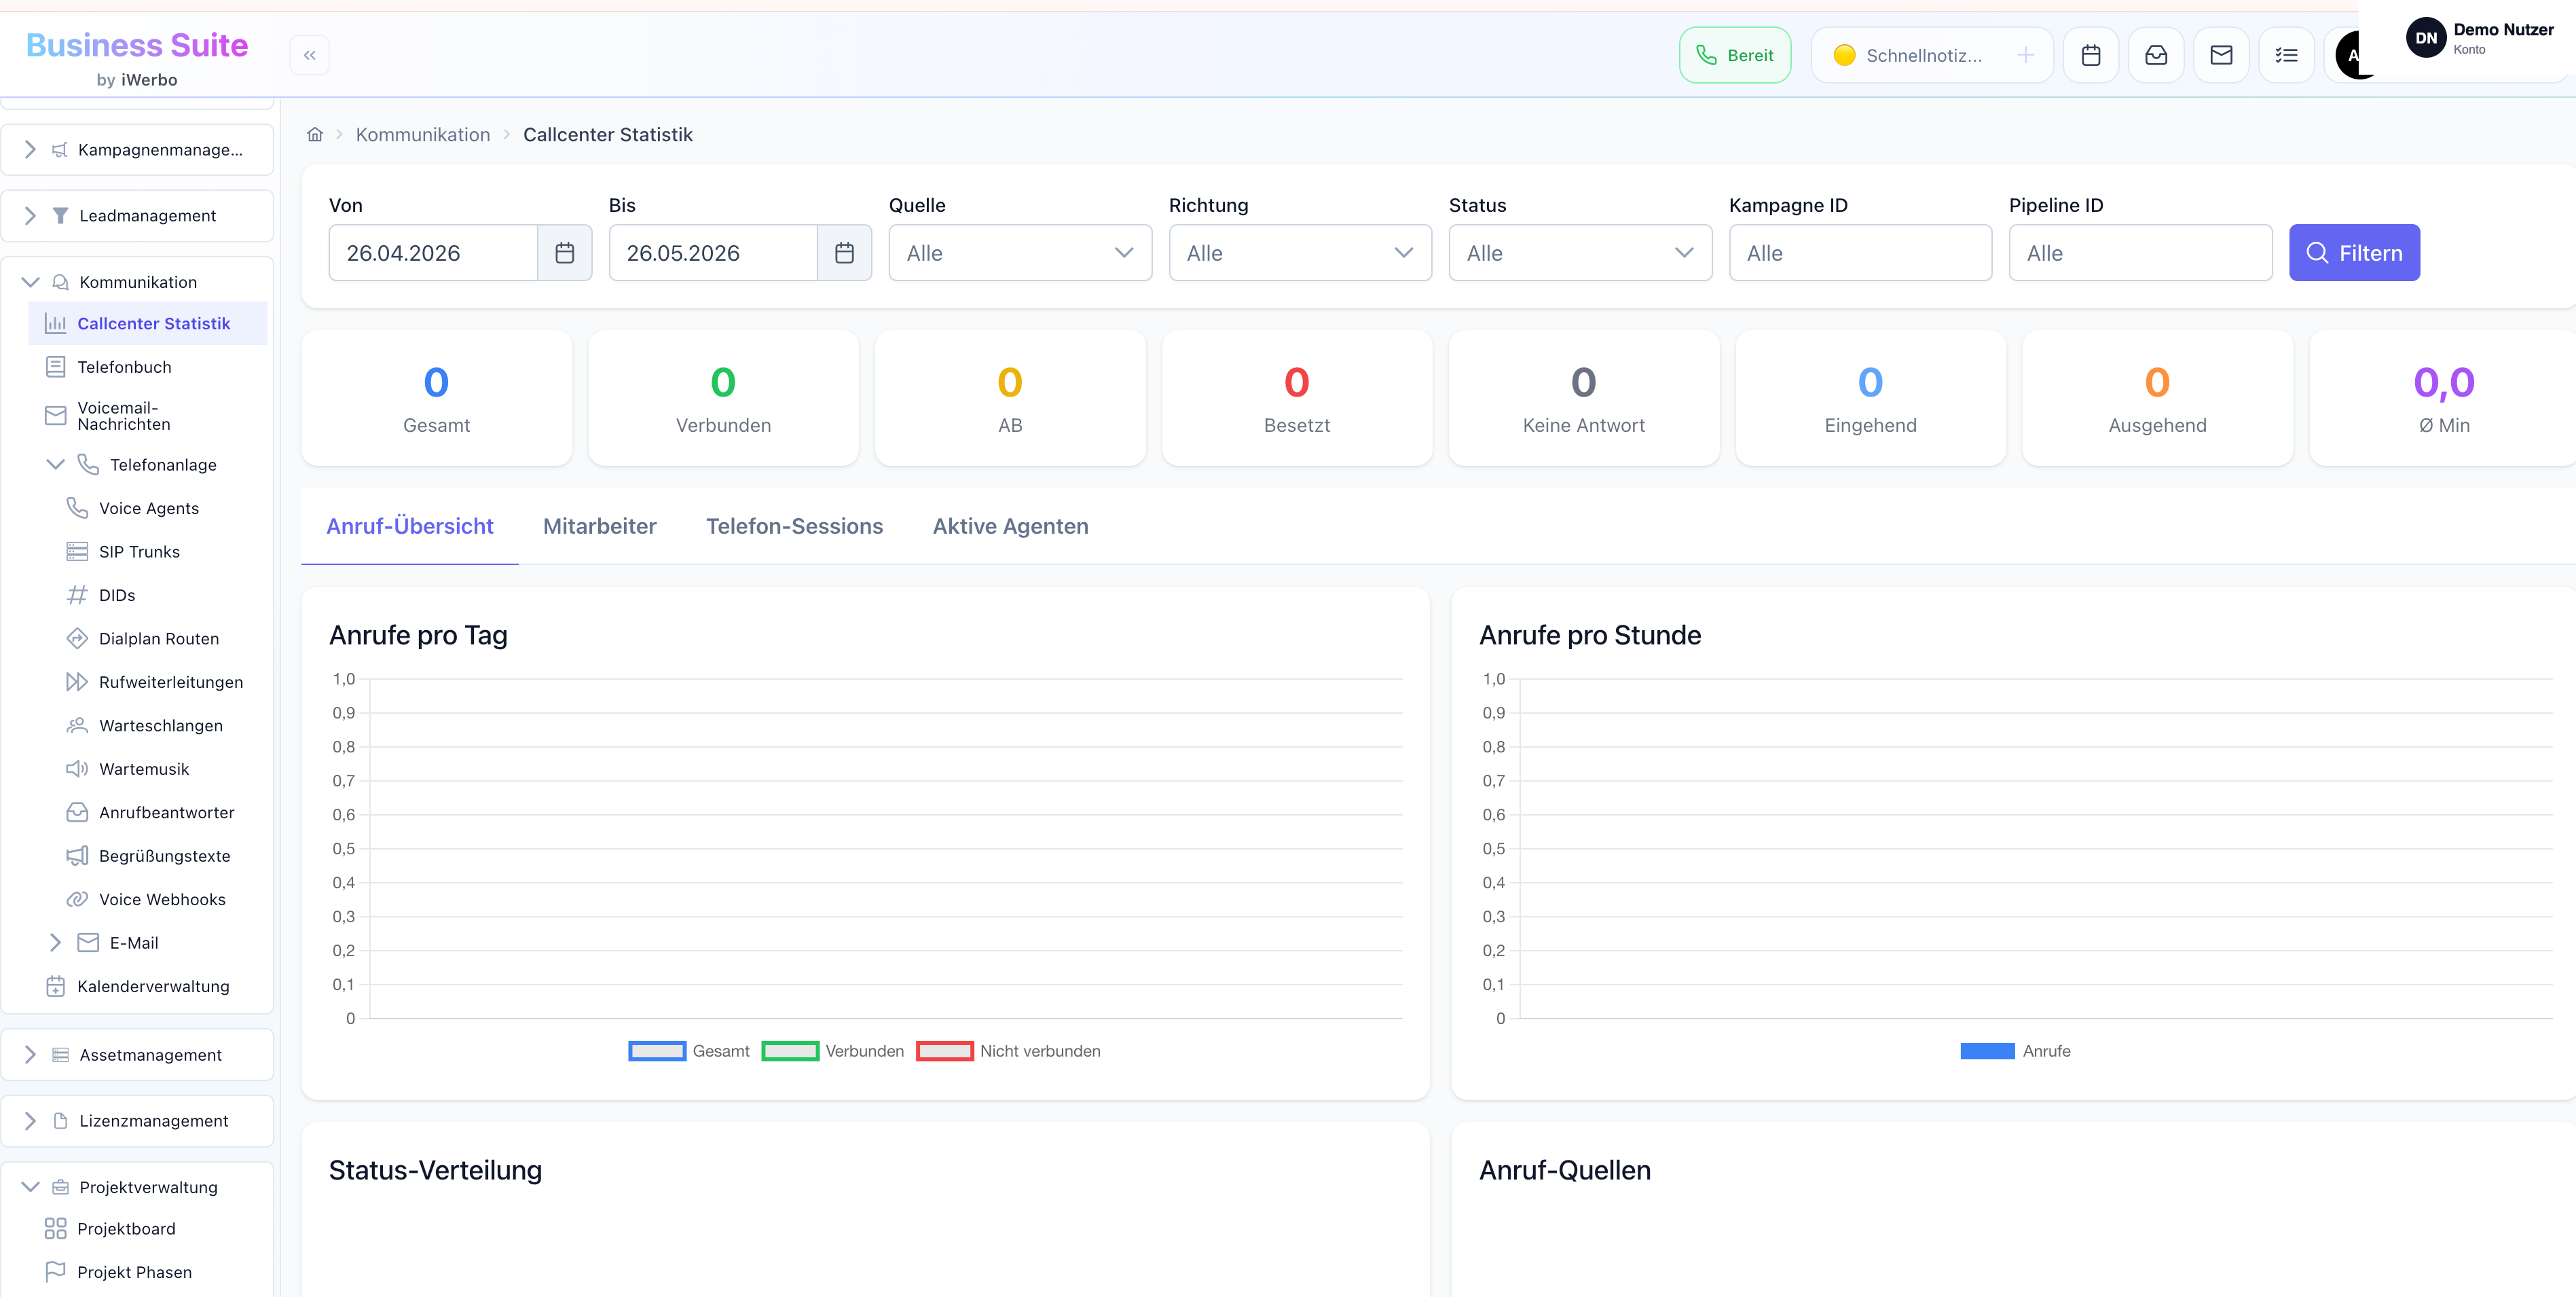
Task: Click the Ausgehend statistics card
Action: [x=2157, y=398]
